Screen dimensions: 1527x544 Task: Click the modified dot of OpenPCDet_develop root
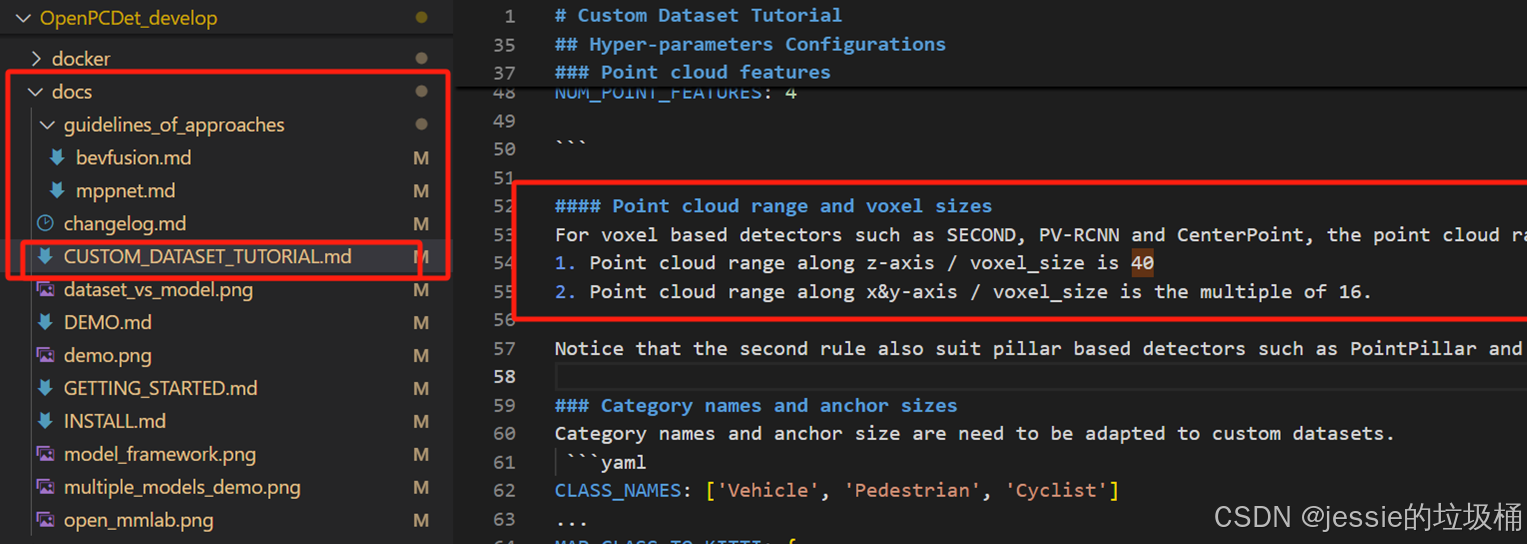coord(421,18)
